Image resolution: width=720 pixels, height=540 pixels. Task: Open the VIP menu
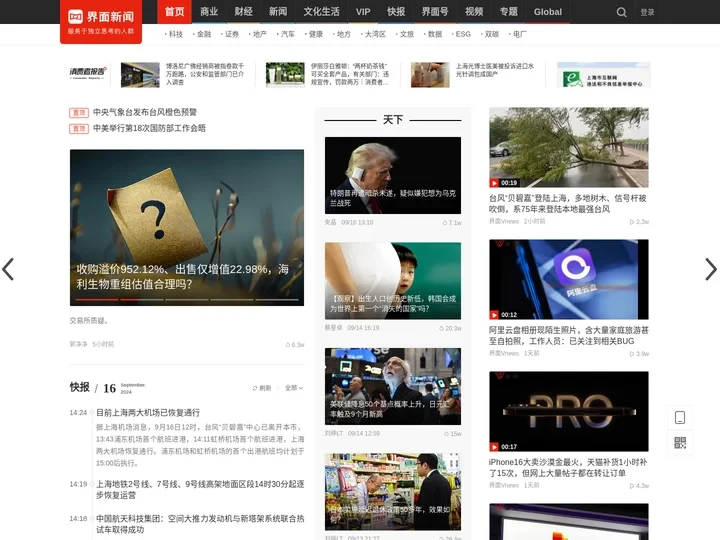(x=363, y=11)
